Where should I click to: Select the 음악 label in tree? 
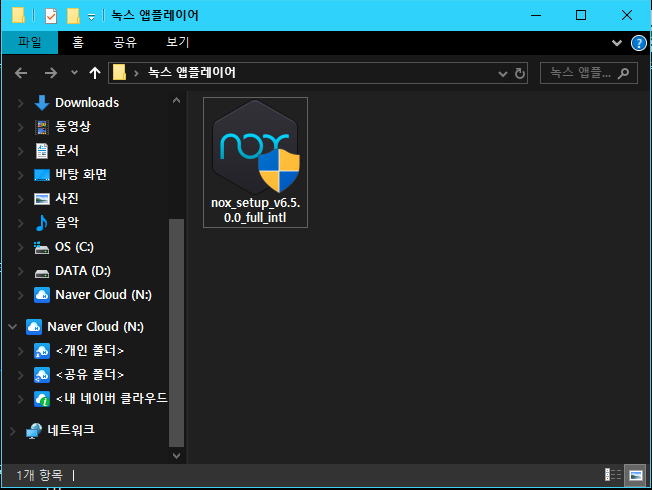pyautogui.click(x=67, y=223)
